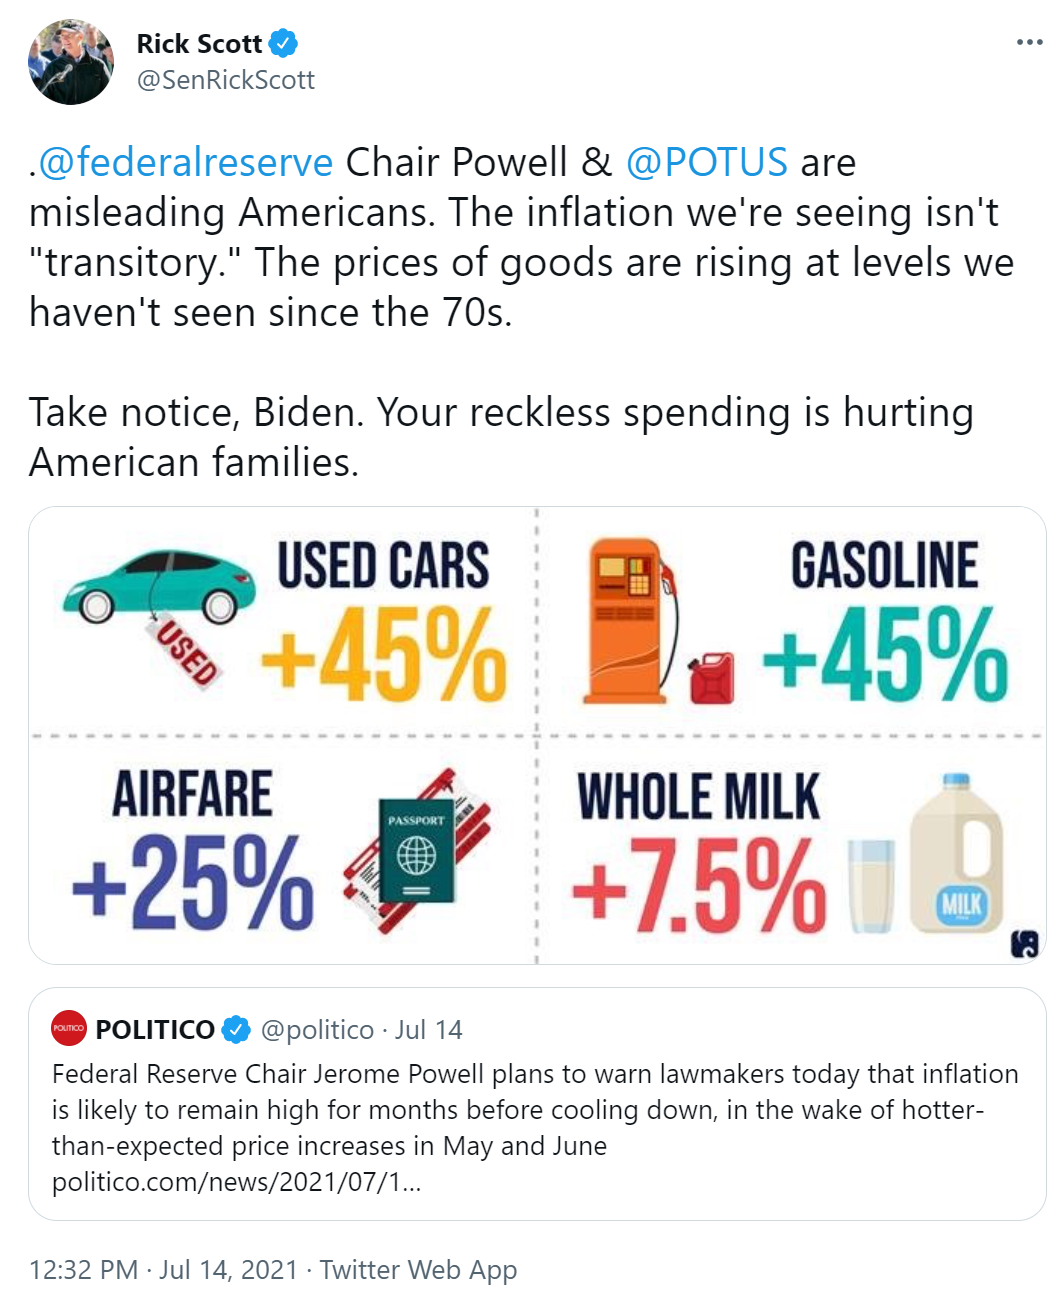Click Rick Scott's profile avatar photo
Screen dimensions: 1063x1297
tap(70, 62)
